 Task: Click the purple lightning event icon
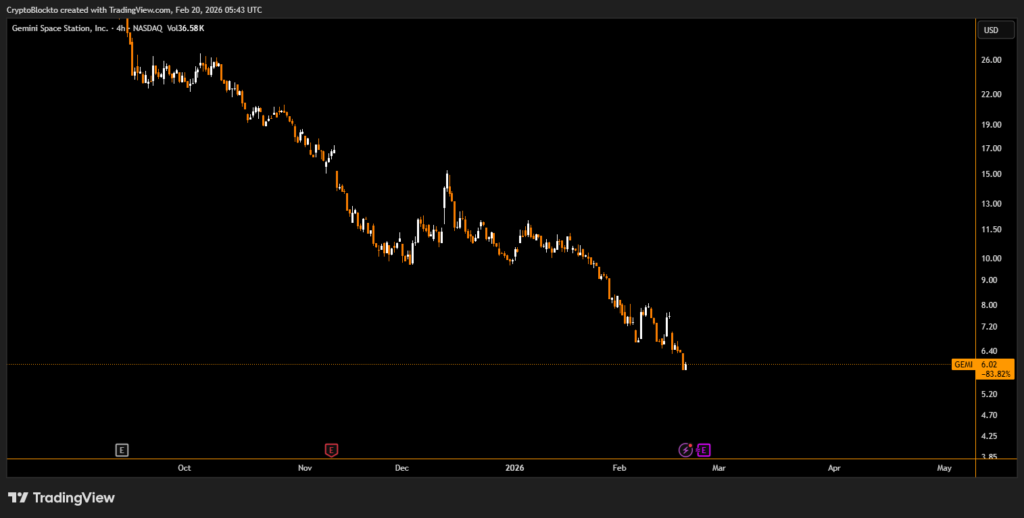pyautogui.click(x=686, y=450)
